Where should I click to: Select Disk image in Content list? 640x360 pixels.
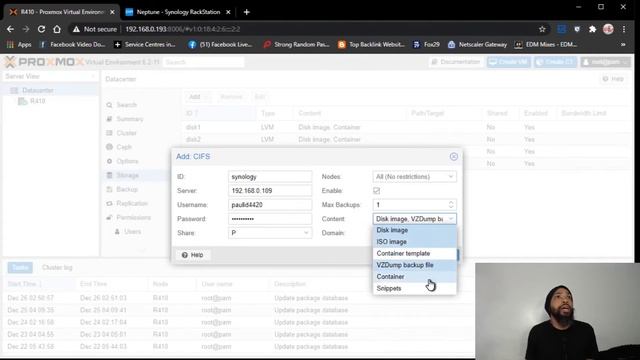(414, 230)
